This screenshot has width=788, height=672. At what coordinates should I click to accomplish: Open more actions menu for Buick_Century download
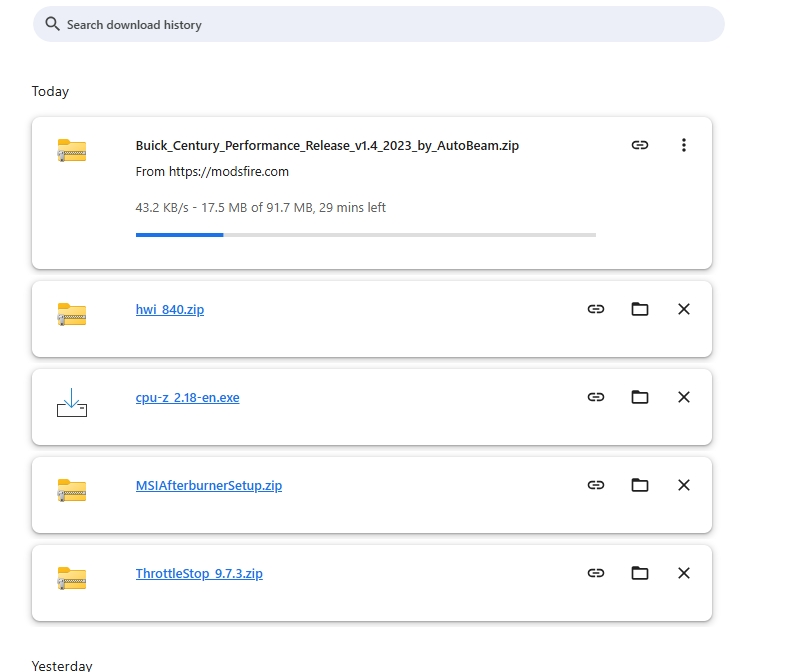(x=683, y=145)
